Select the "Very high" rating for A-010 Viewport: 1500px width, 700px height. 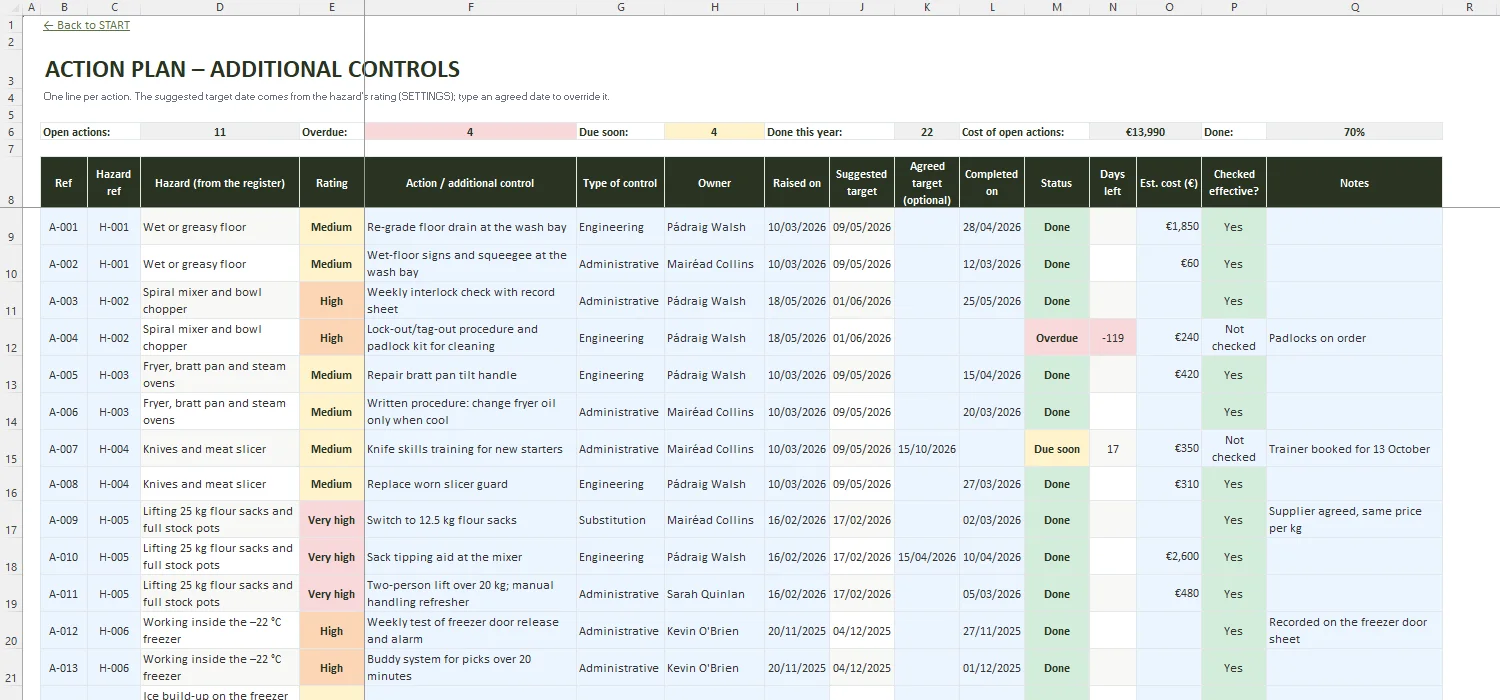(332, 557)
